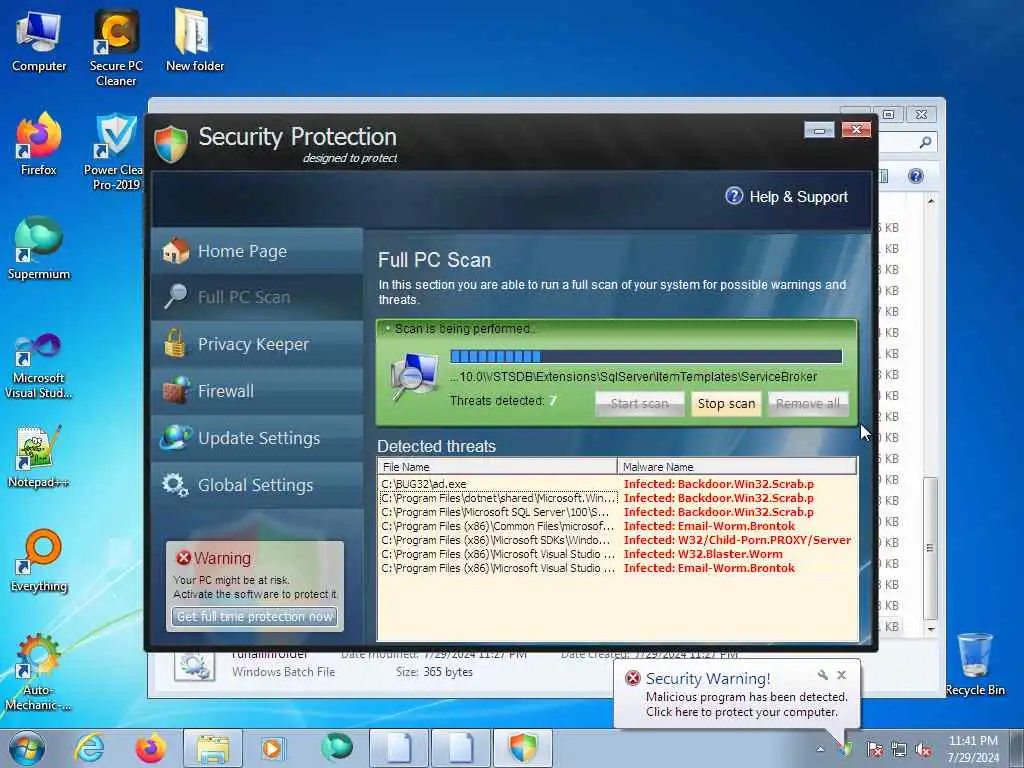Image resolution: width=1024 pixels, height=768 pixels.
Task: Click Explorer scrollbar down arrow
Action: 931,629
